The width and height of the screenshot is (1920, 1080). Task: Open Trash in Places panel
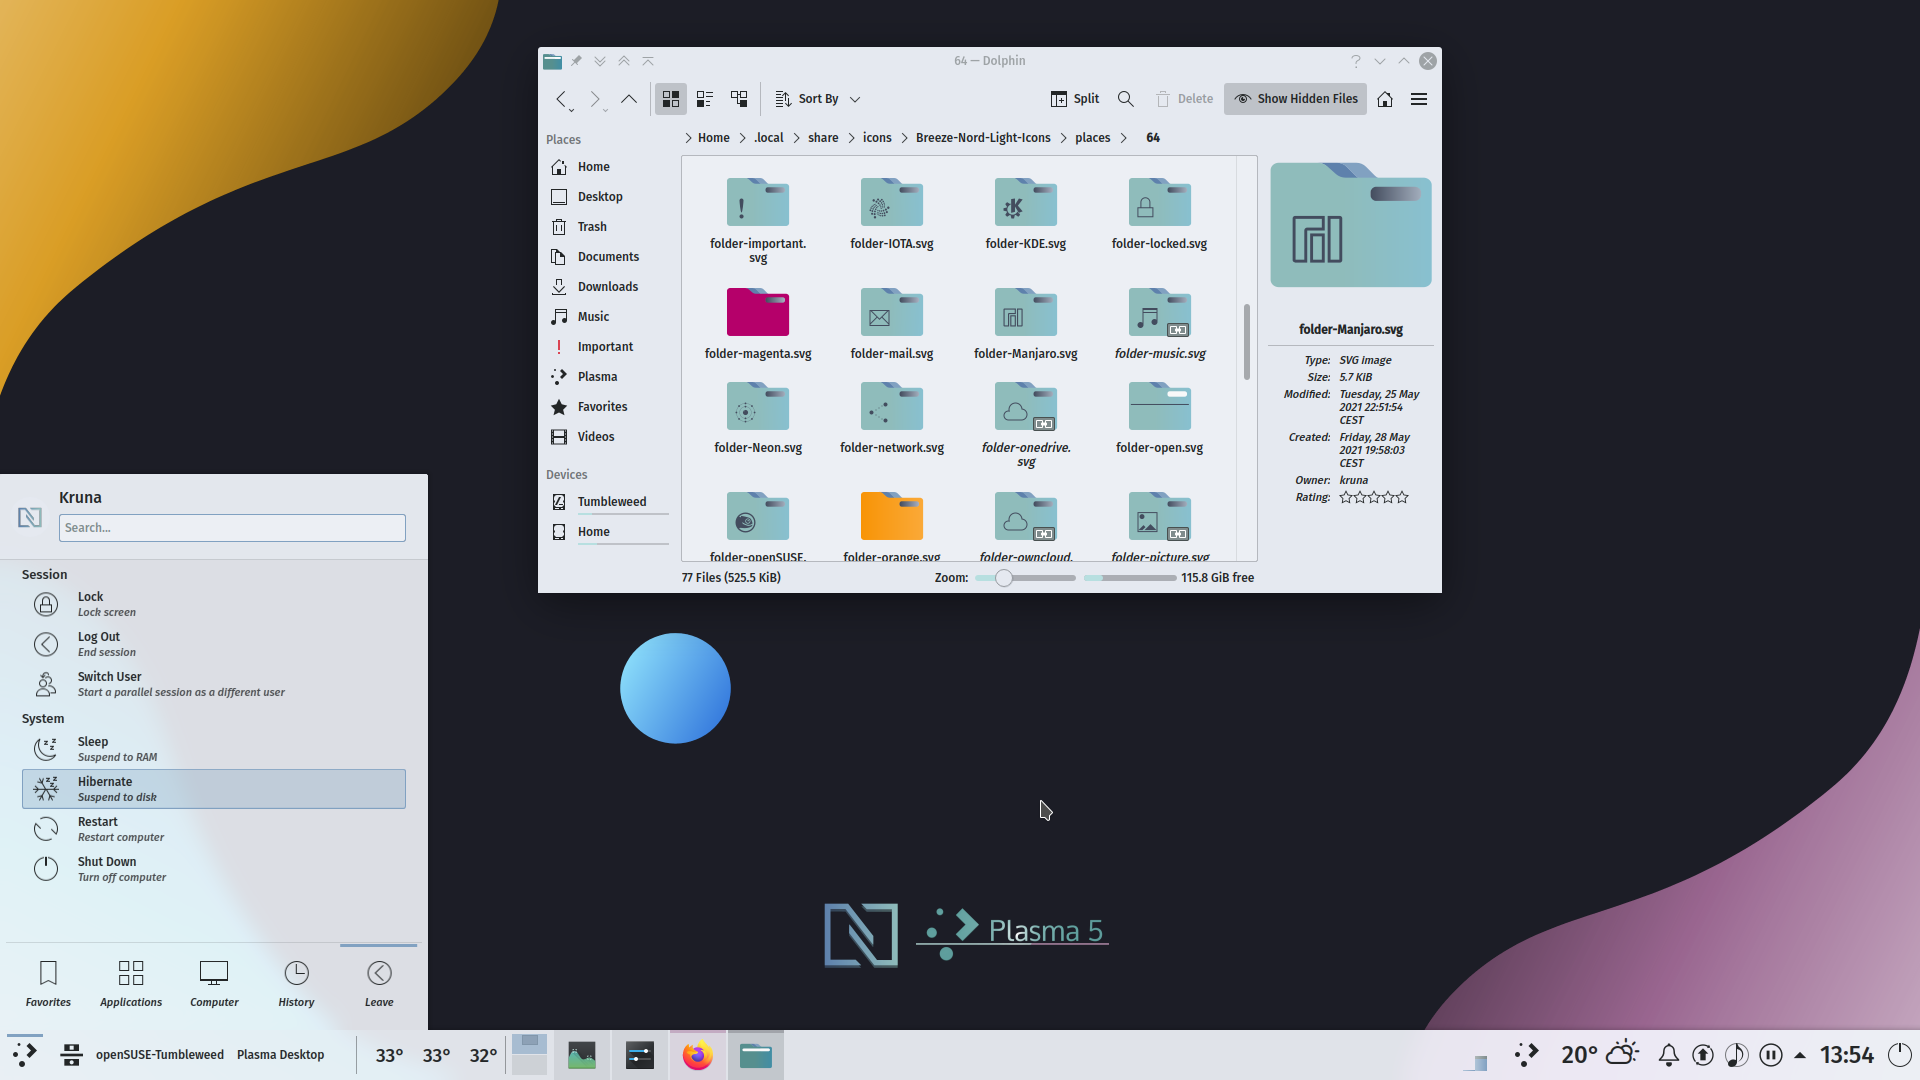coord(607,227)
